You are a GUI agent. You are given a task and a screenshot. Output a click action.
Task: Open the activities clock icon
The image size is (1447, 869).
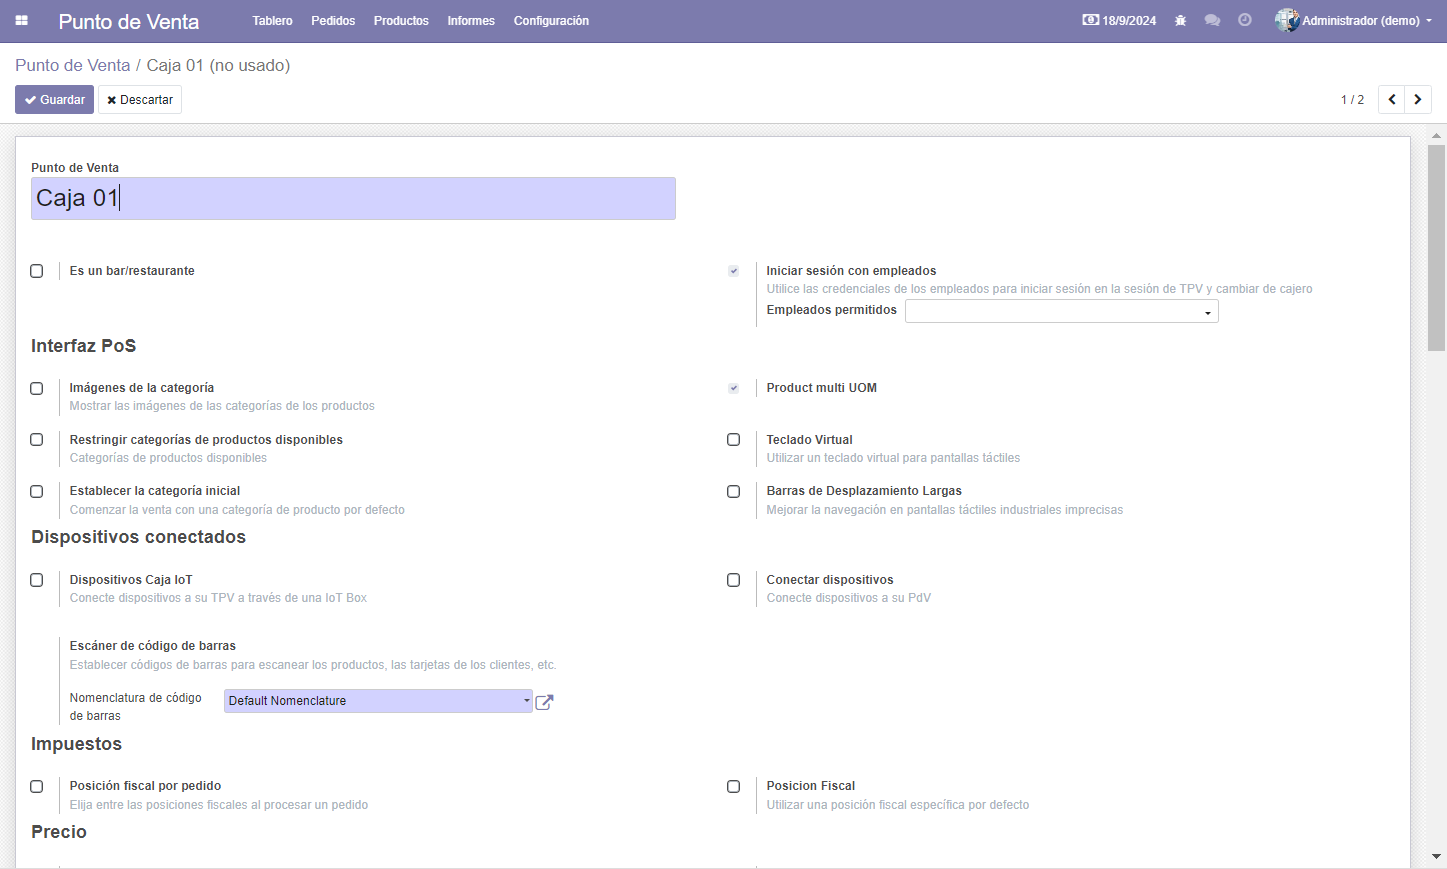tap(1245, 21)
